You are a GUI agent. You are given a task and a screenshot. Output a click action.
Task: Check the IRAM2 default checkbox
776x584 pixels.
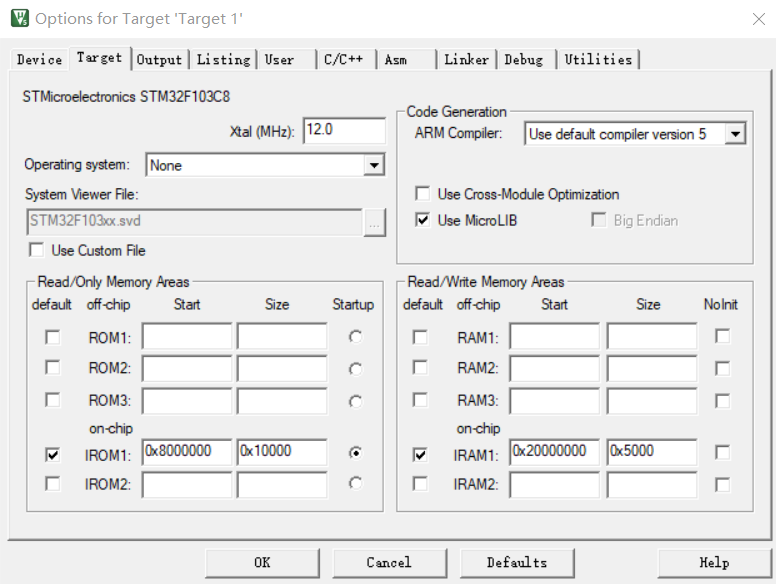420,484
